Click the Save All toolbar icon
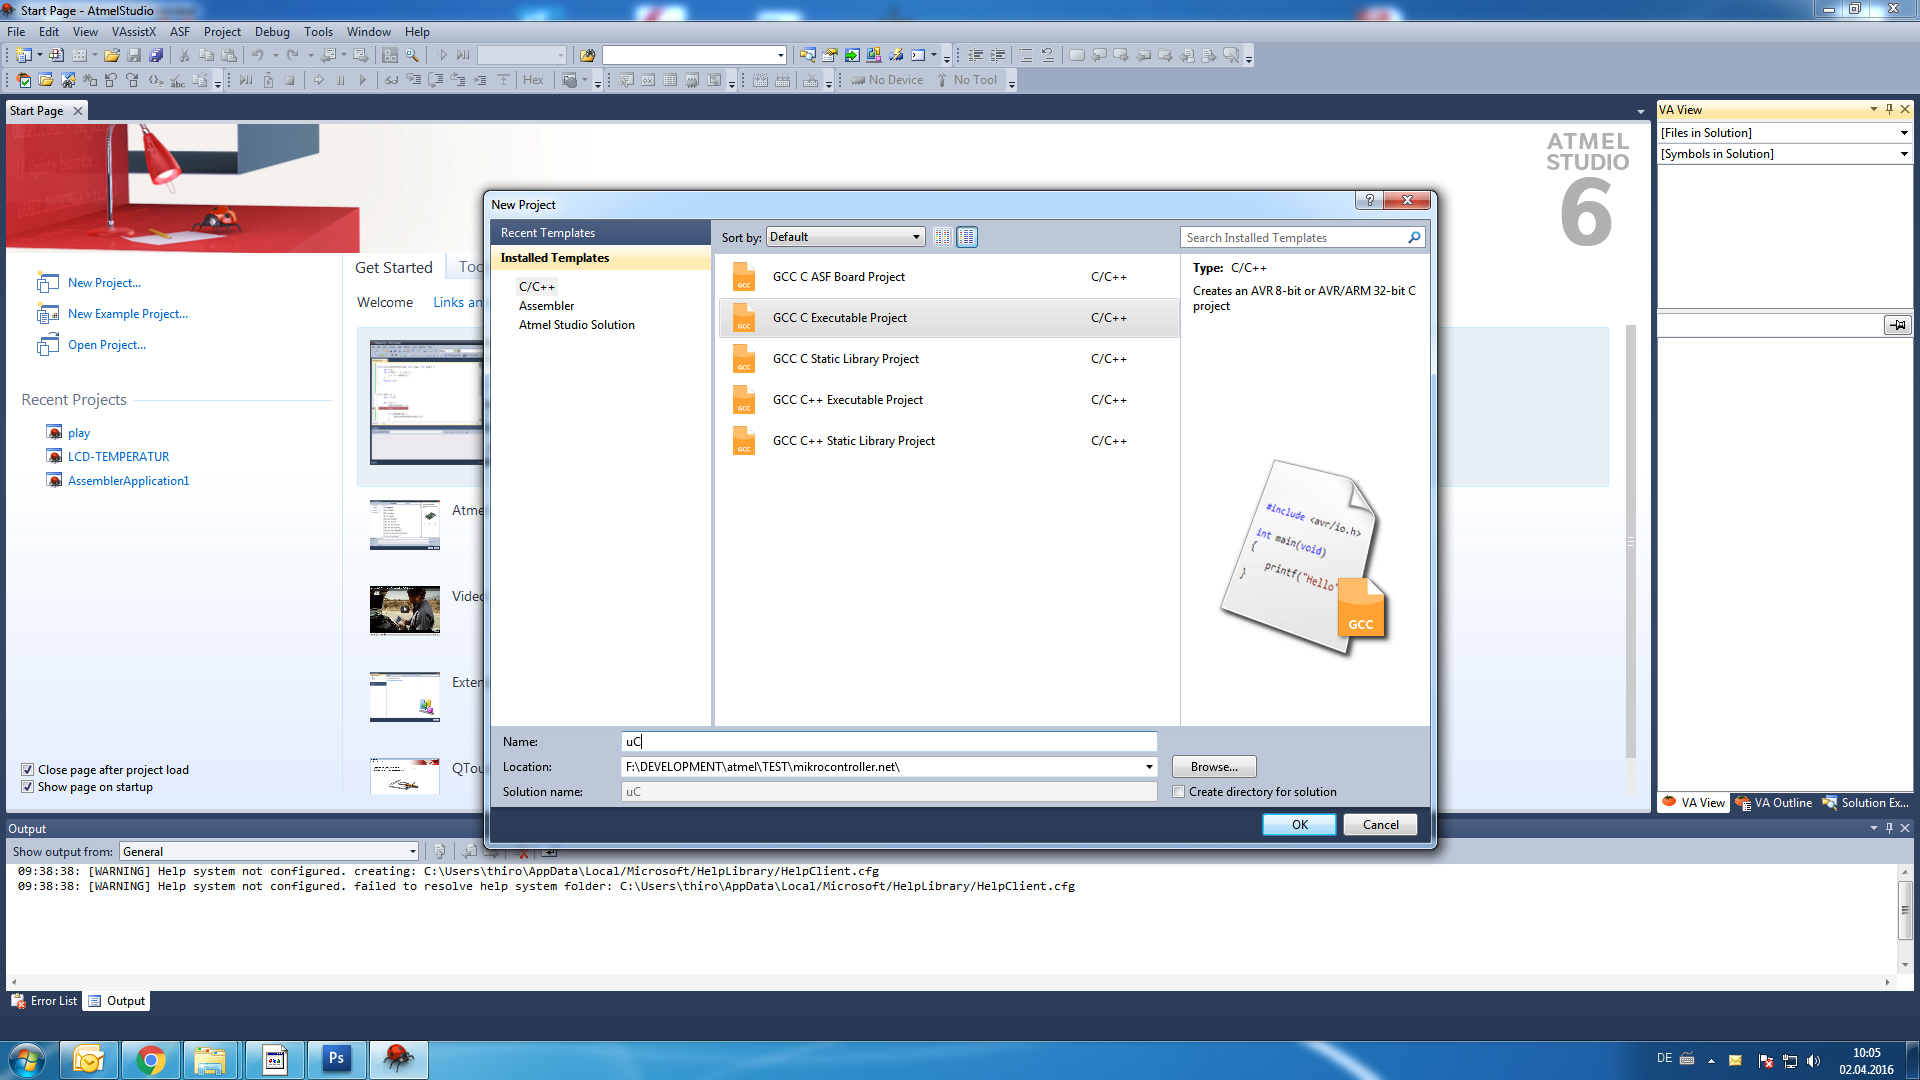 pyautogui.click(x=155, y=55)
